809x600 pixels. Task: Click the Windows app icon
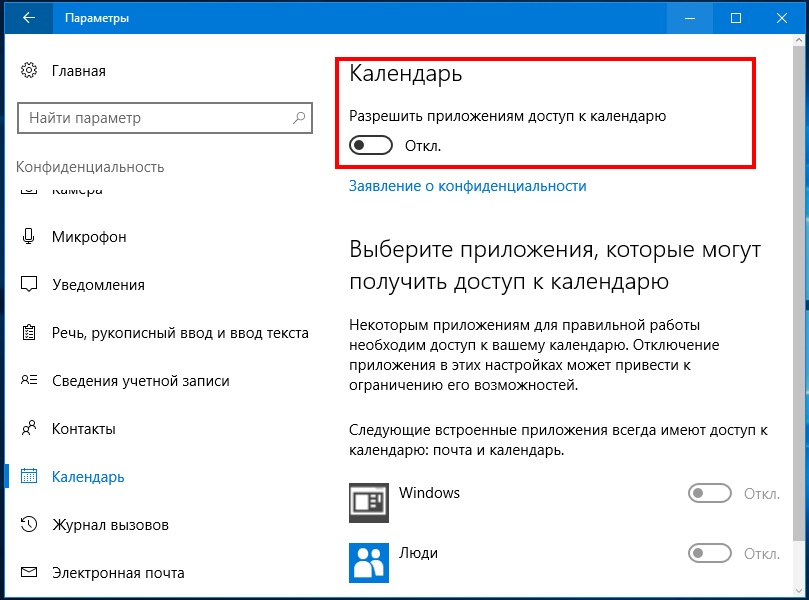click(x=368, y=502)
